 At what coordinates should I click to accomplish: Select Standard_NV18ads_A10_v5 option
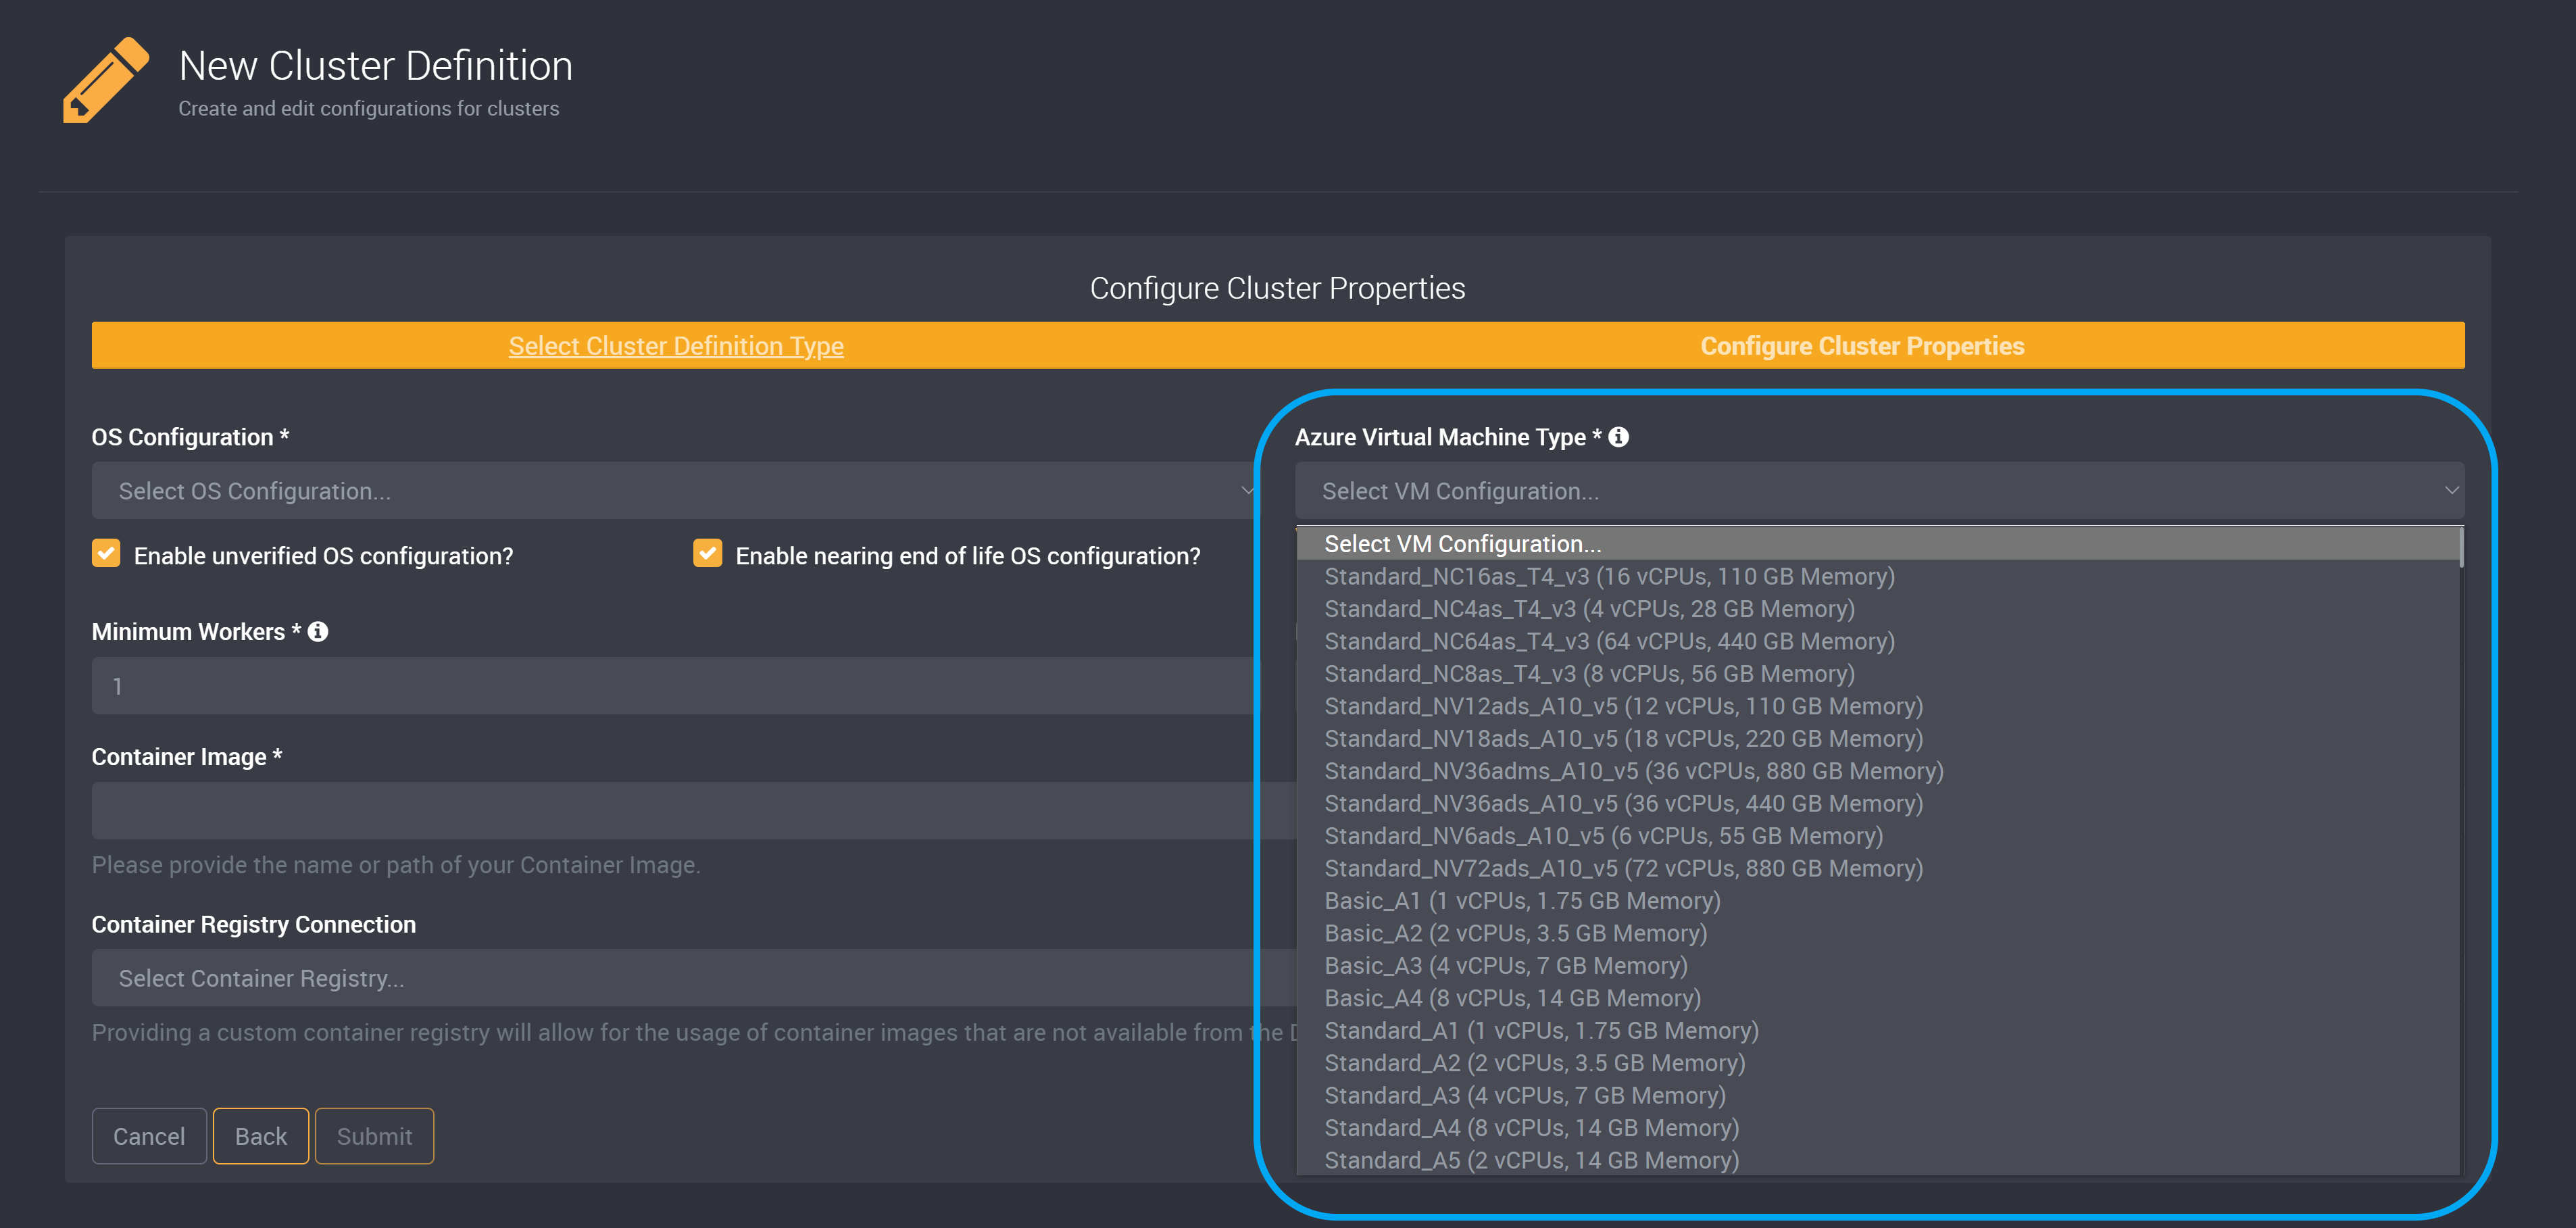point(1877,739)
